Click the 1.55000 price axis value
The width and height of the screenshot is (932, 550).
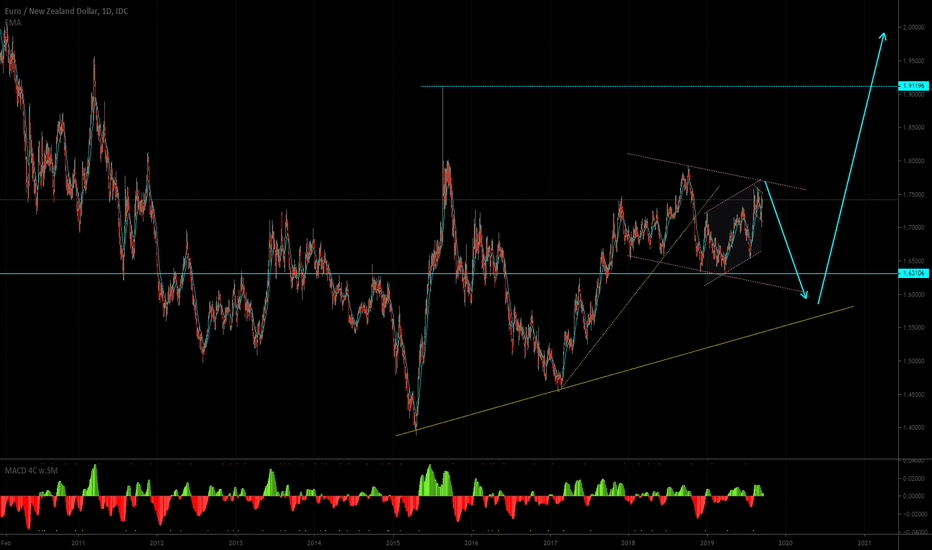coord(914,328)
